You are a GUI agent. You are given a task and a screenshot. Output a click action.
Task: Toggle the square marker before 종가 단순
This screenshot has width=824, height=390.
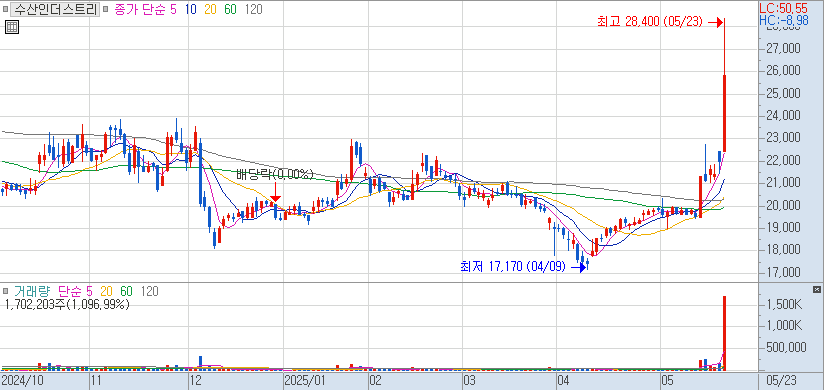click(x=107, y=9)
